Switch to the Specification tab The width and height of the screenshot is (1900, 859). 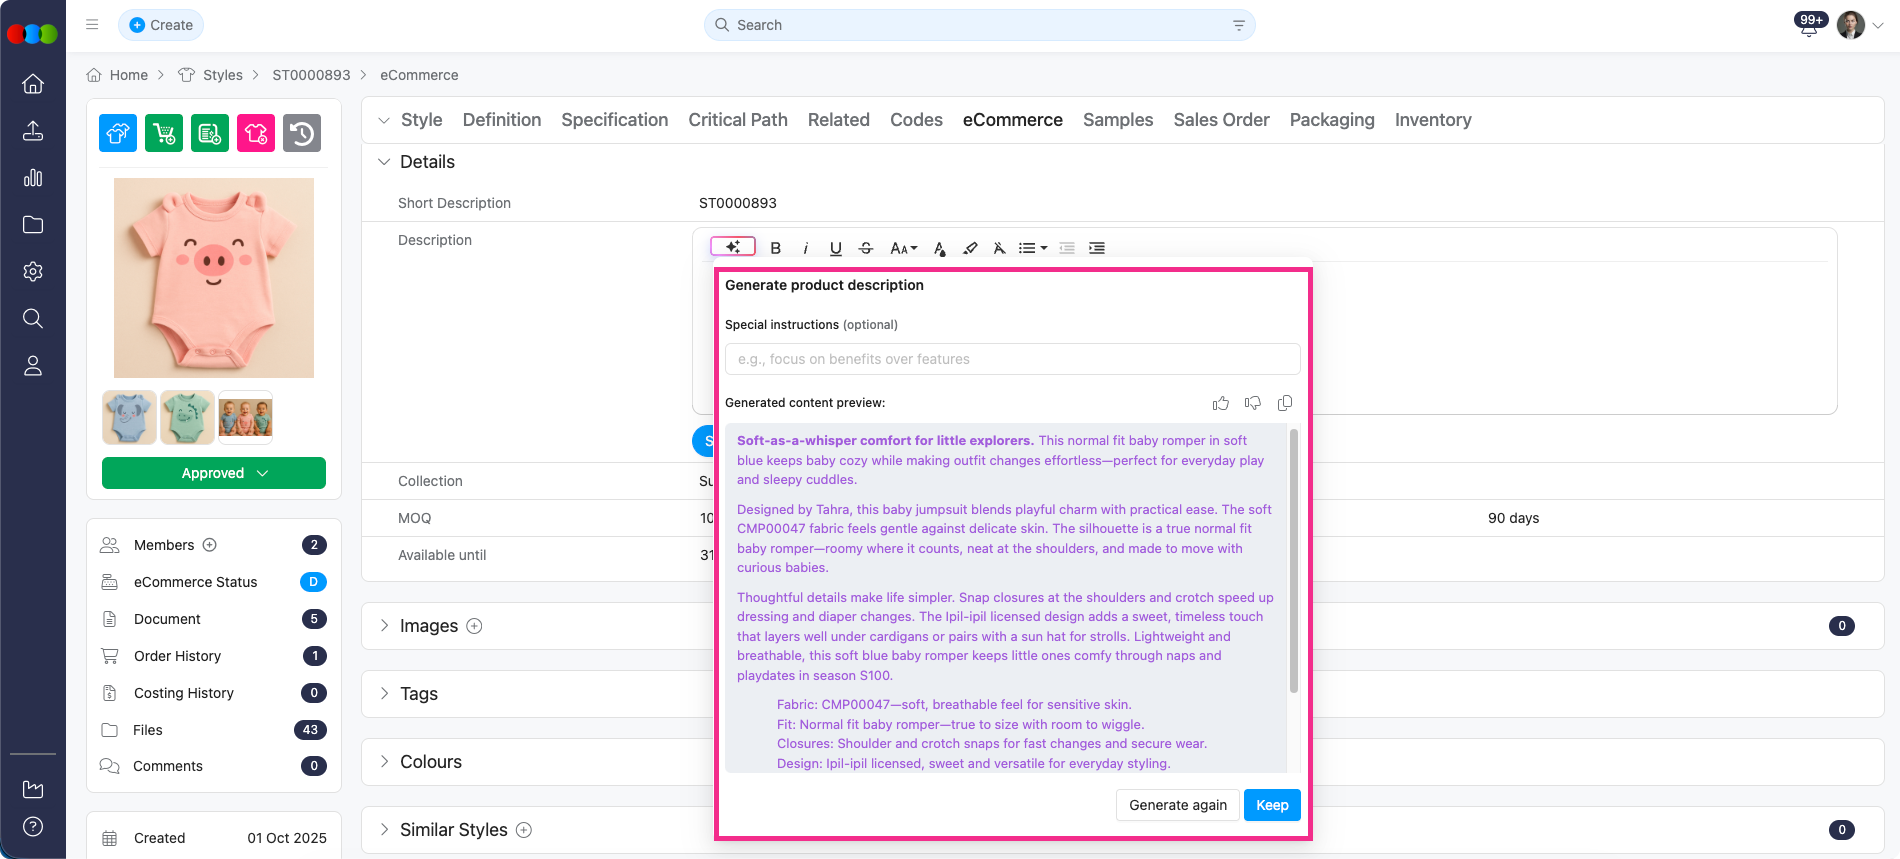[x=614, y=120]
